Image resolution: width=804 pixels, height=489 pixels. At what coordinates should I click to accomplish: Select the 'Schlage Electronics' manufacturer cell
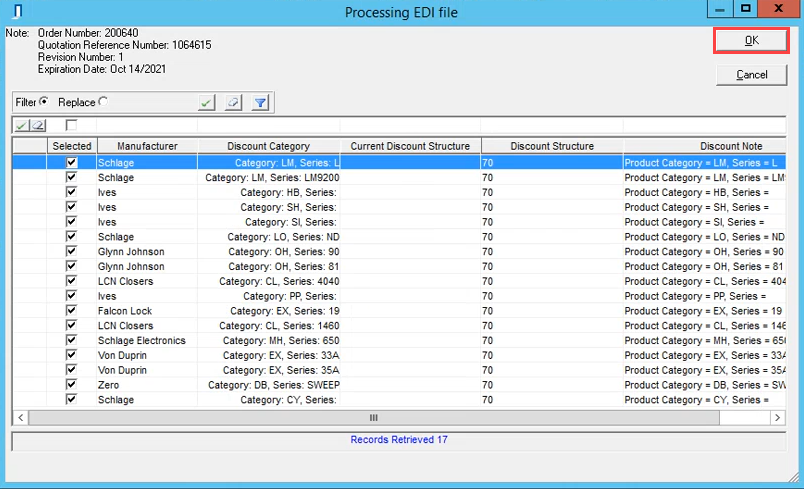click(147, 340)
